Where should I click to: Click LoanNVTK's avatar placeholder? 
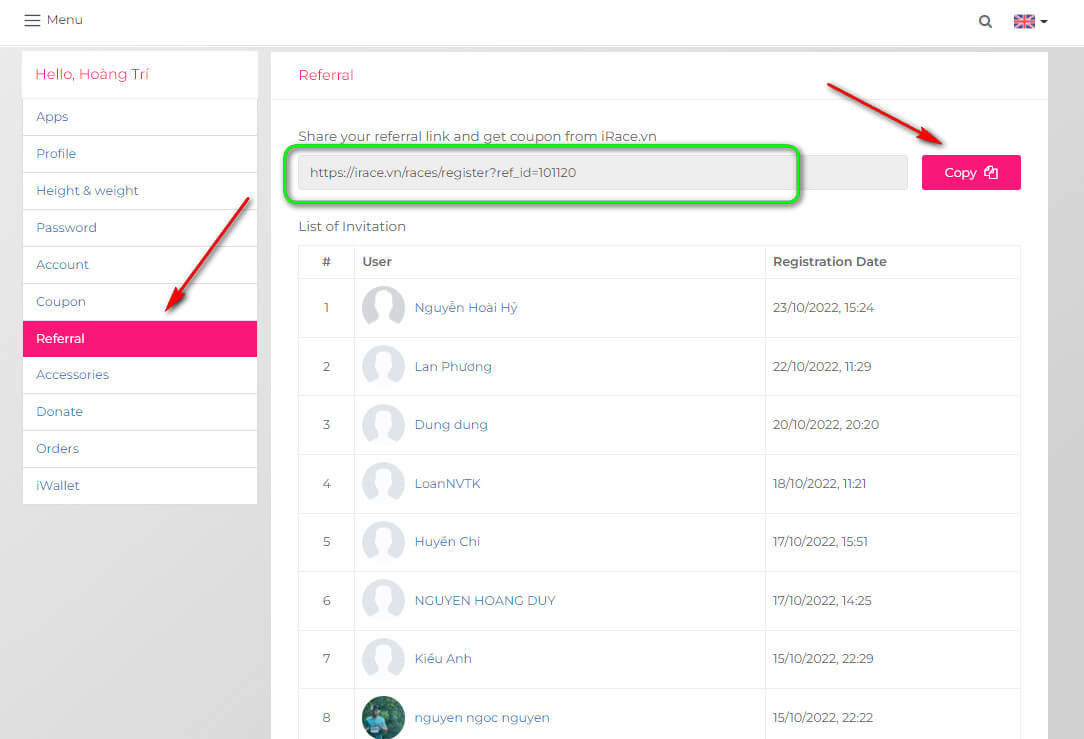(383, 483)
